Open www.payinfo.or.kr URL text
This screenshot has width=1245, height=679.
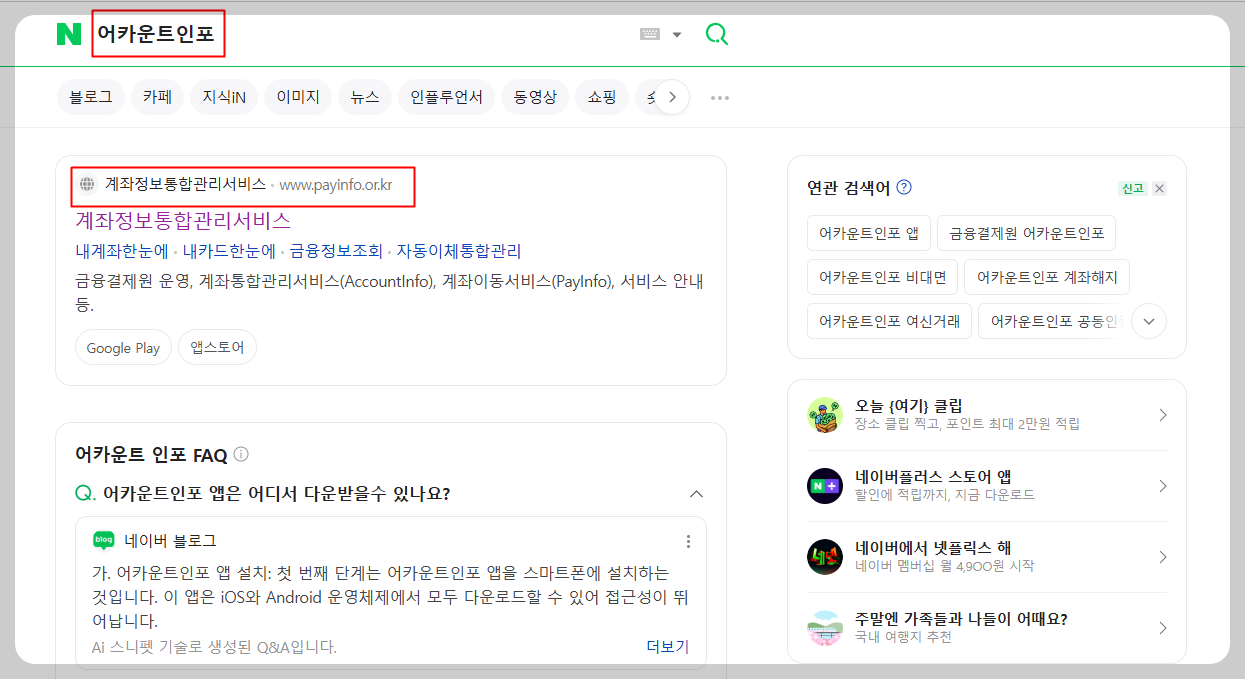click(x=336, y=184)
